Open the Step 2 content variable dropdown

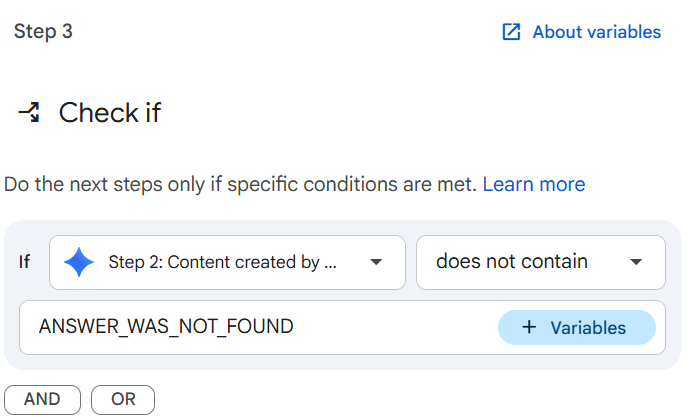click(x=227, y=263)
